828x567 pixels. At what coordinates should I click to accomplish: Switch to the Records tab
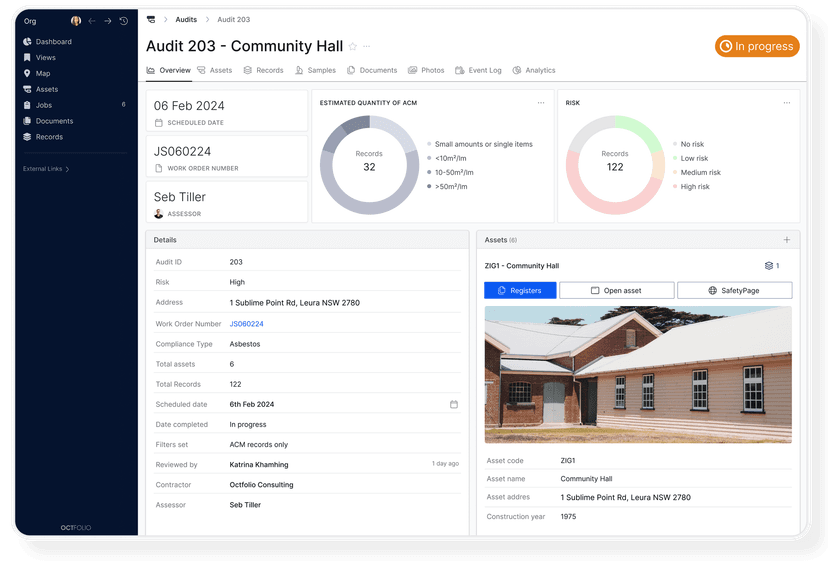(x=264, y=70)
